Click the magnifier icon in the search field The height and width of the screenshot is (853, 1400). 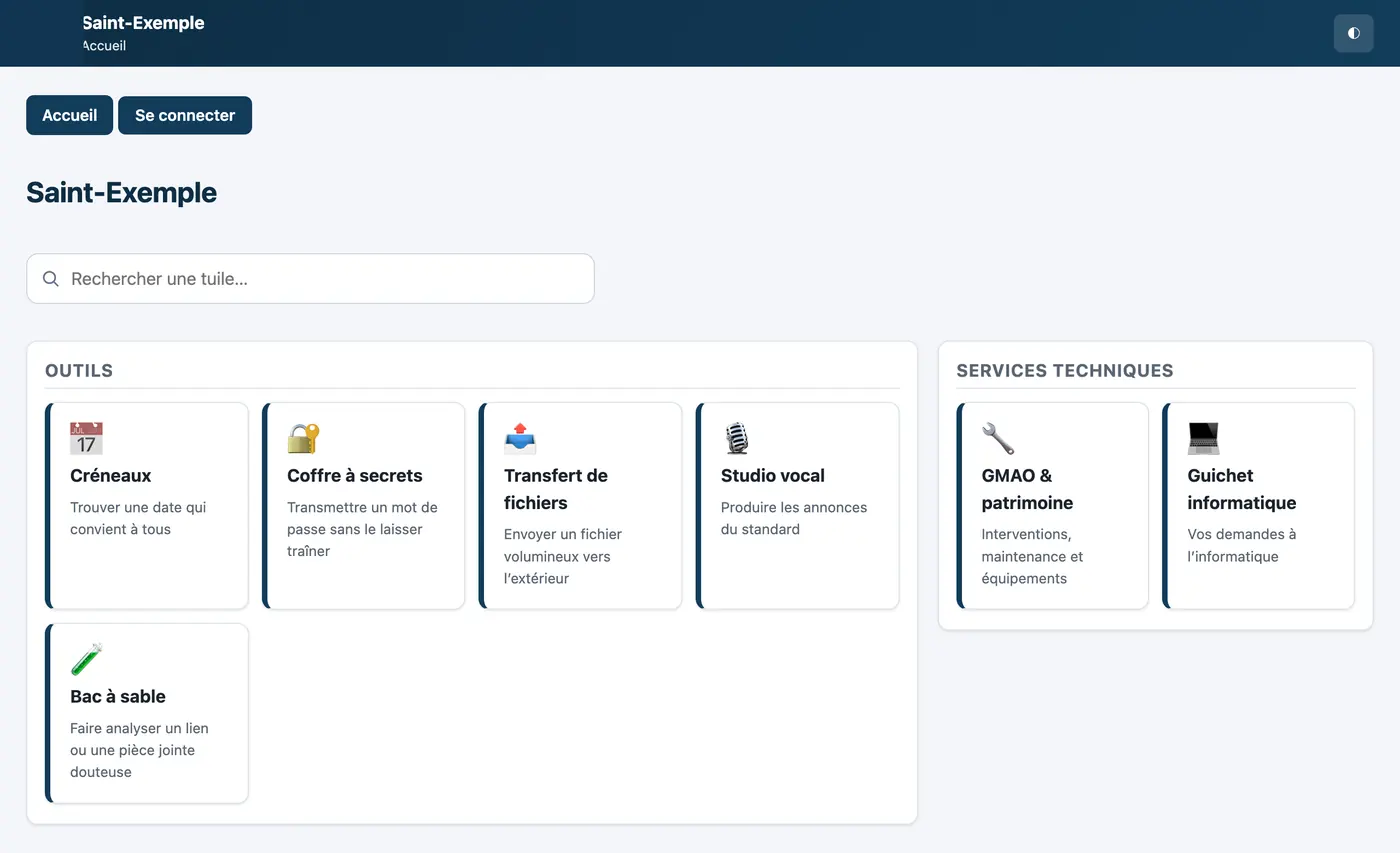coord(51,279)
